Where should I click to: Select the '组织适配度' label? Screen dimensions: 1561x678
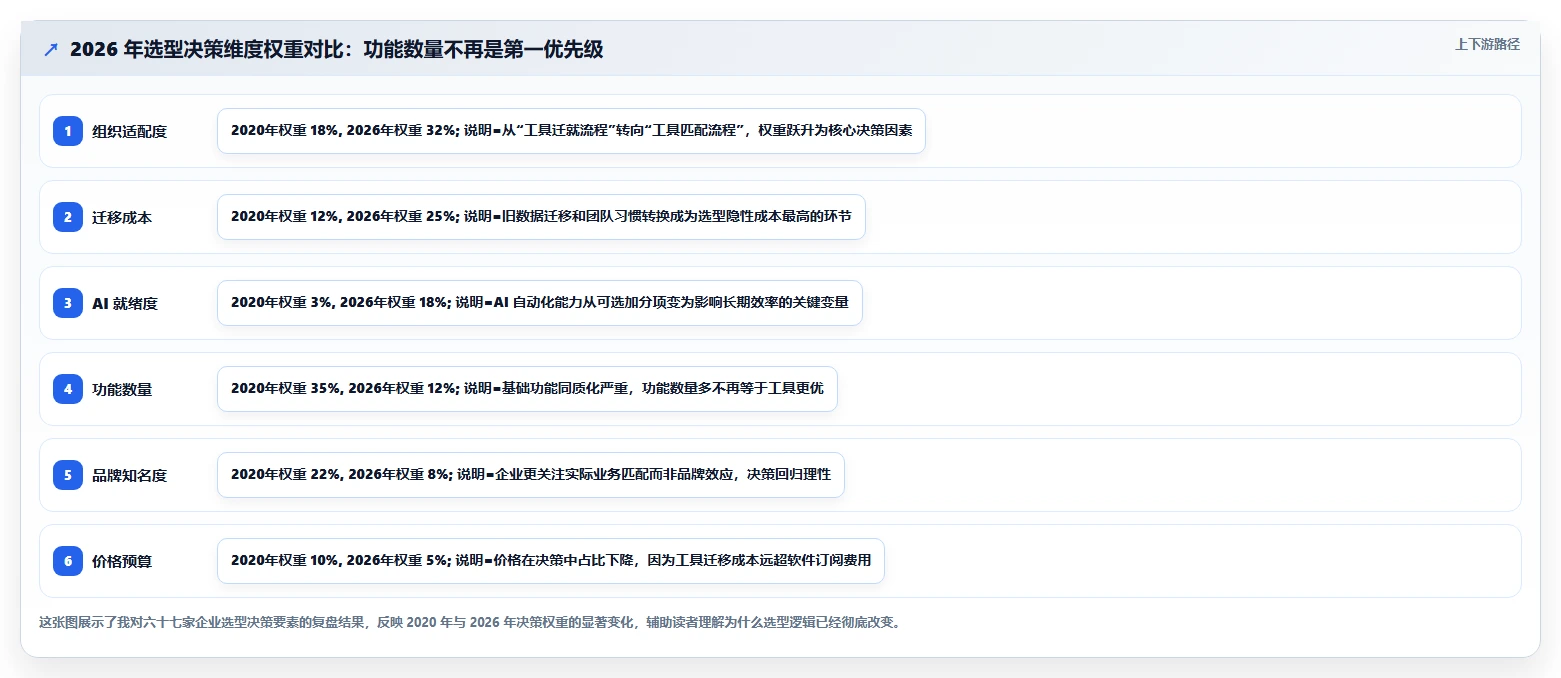[129, 132]
